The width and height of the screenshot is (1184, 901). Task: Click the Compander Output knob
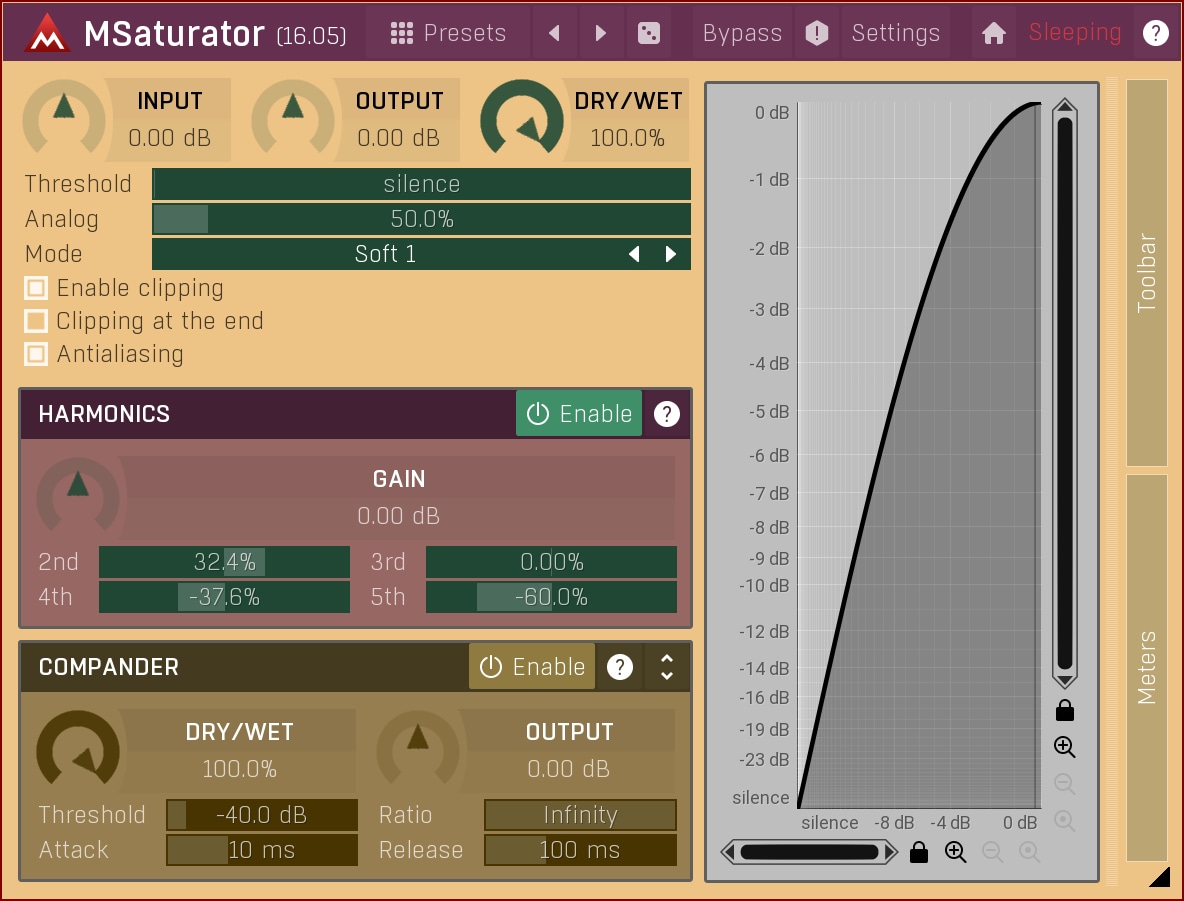click(418, 750)
